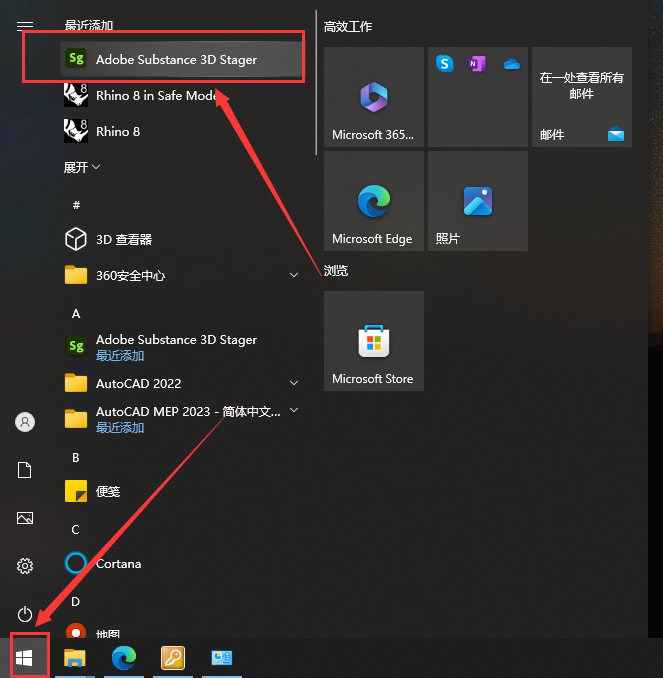663x678 pixels.
Task: Open the Power options icon
Action: point(25,614)
